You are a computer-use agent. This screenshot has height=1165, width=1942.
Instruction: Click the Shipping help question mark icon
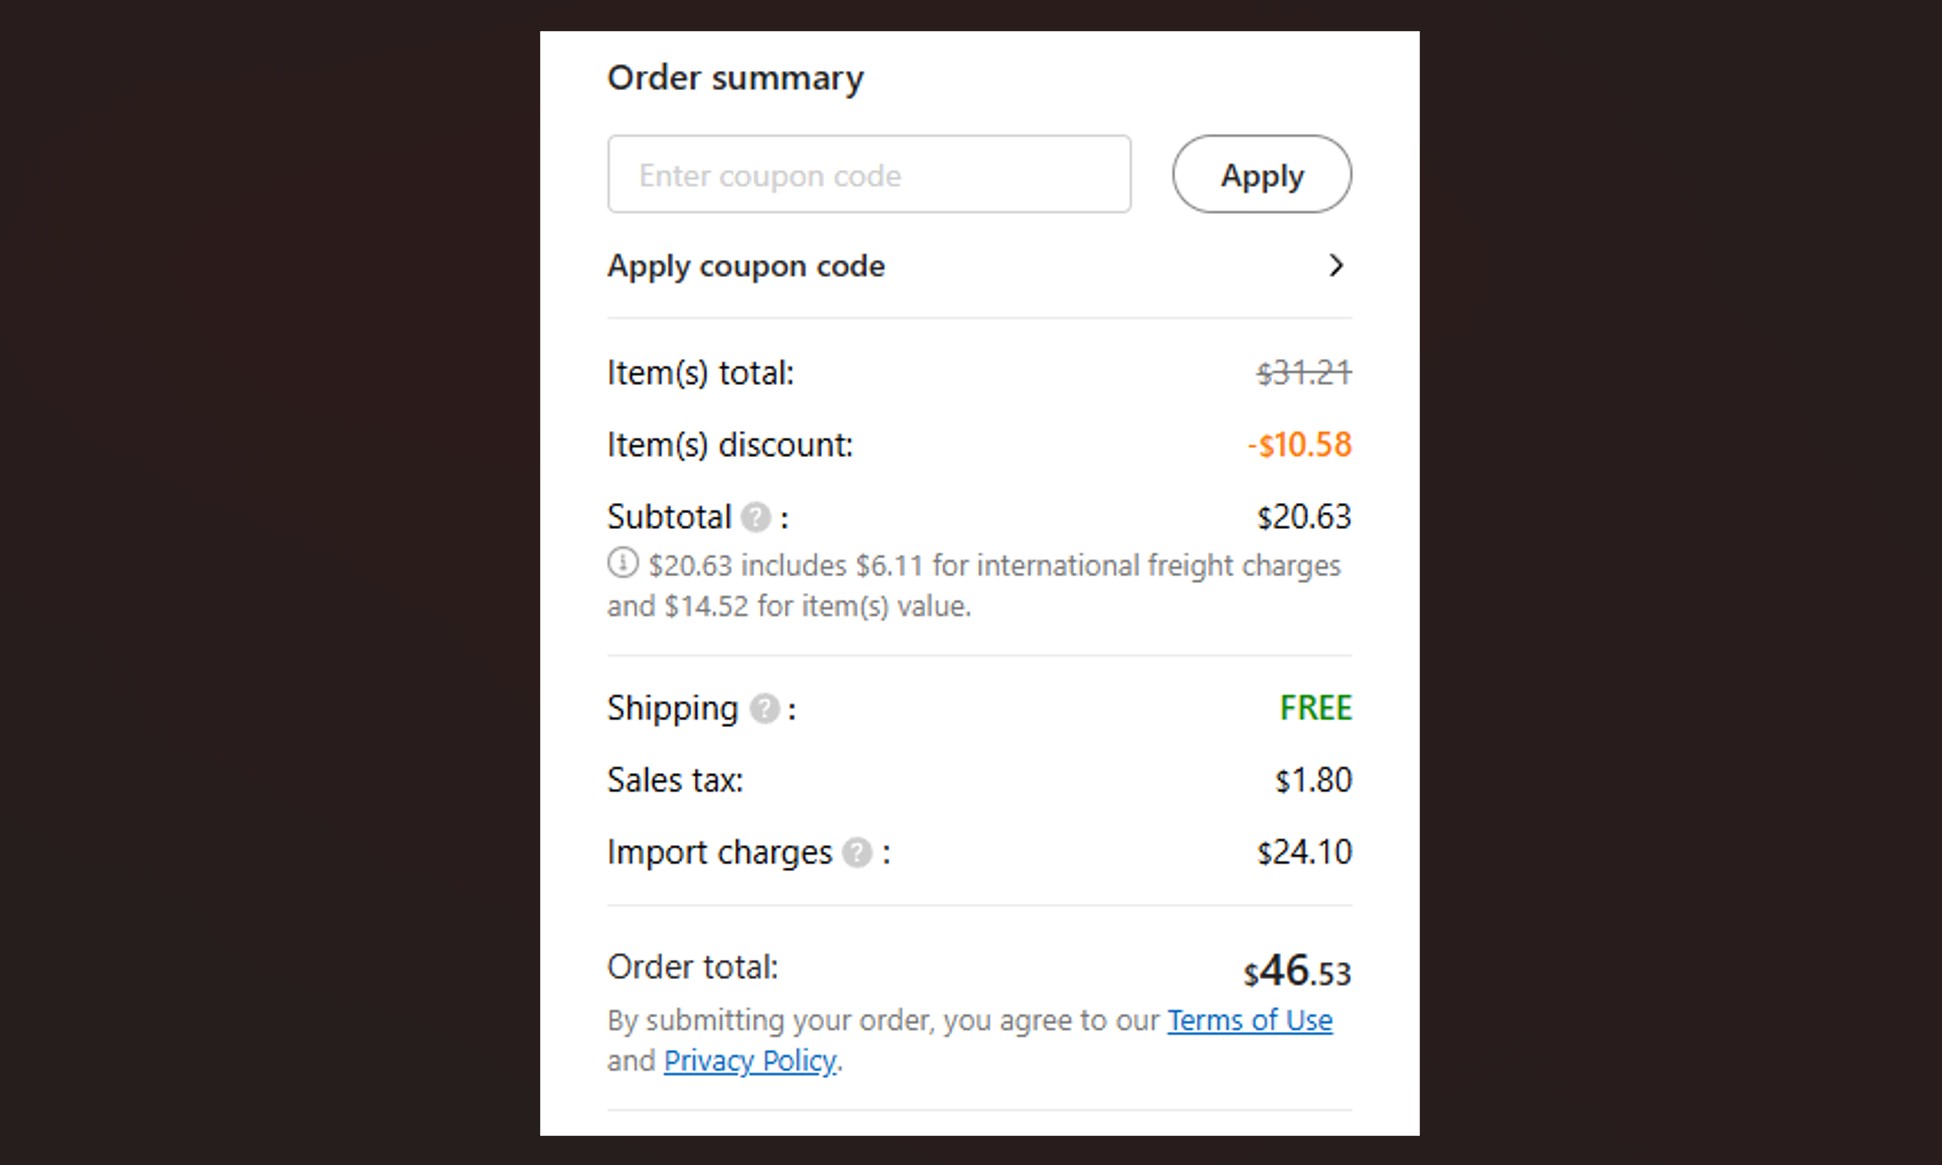[764, 709]
